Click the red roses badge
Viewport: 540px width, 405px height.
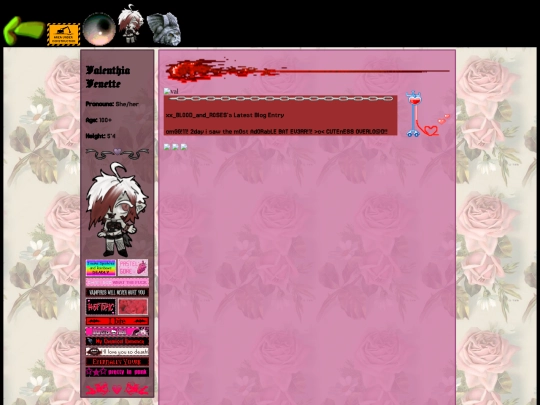coord(133,307)
